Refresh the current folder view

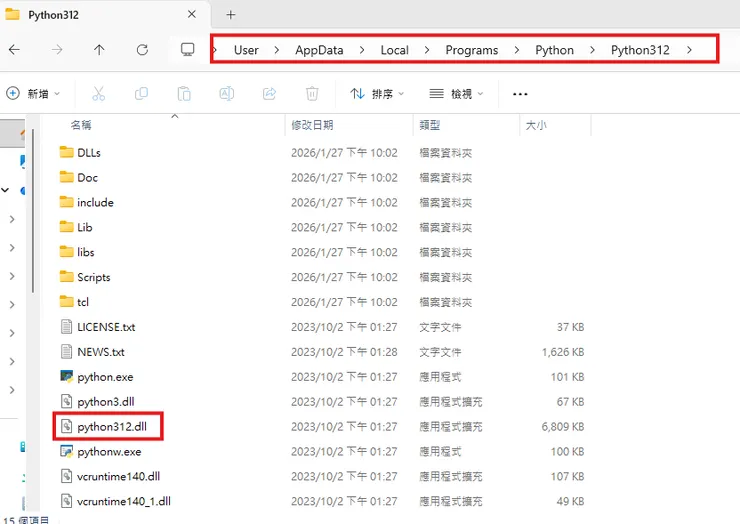tap(142, 50)
